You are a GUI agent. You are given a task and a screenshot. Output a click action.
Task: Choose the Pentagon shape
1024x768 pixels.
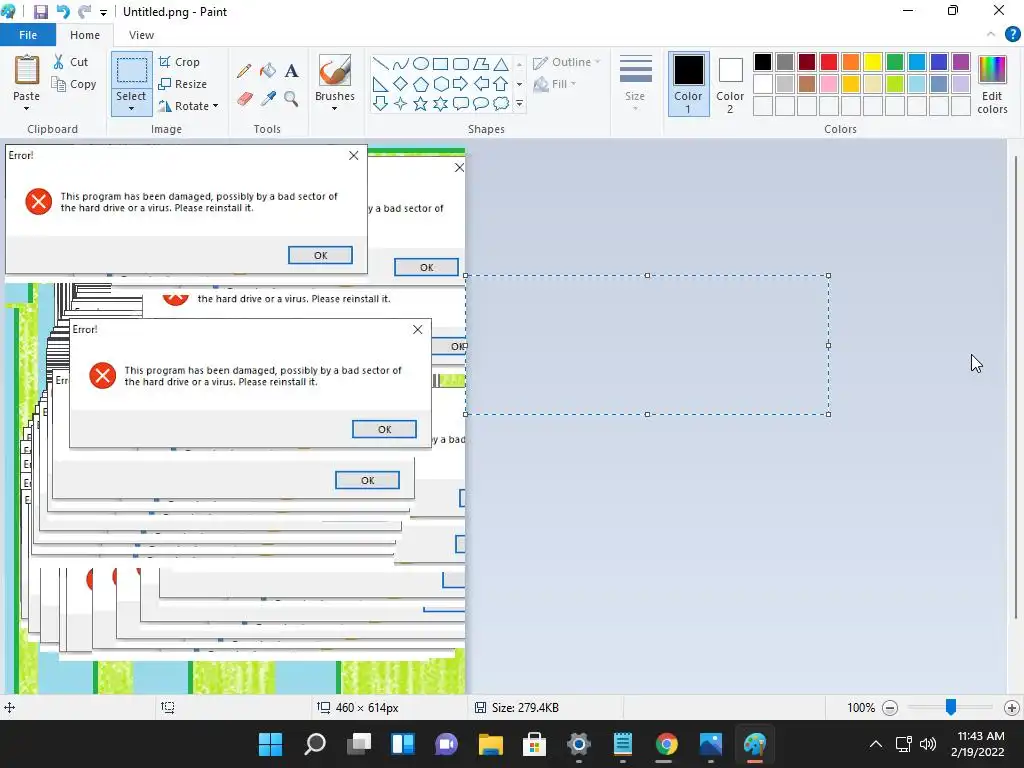point(421,84)
